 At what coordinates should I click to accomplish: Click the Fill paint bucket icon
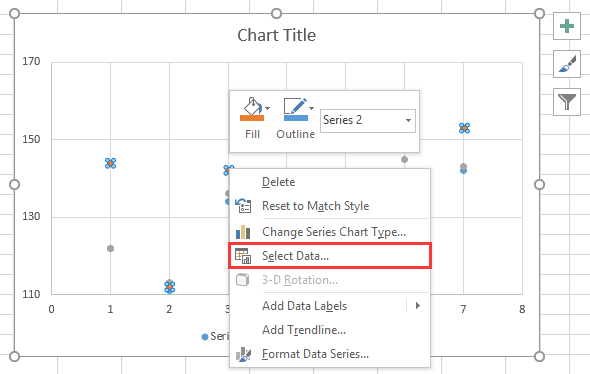point(252,109)
